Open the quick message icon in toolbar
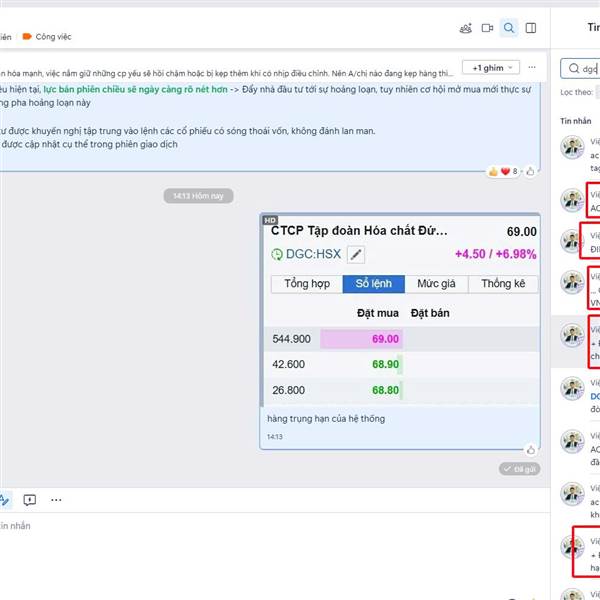This screenshot has height=600, width=600. (x=29, y=500)
